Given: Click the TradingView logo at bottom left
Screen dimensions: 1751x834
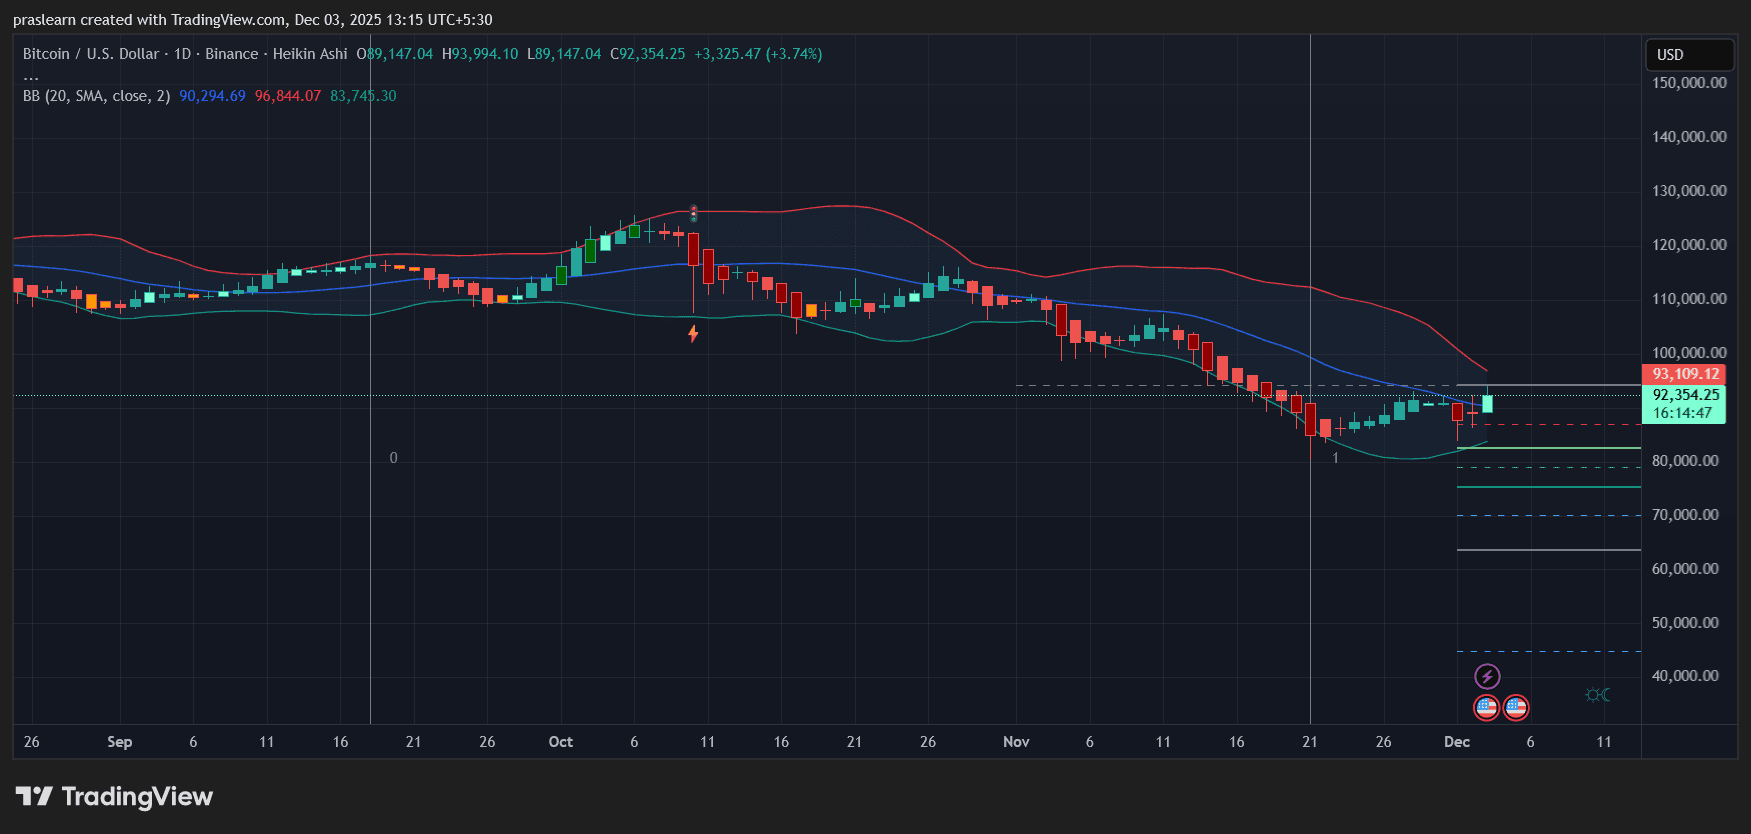Looking at the screenshot, I should [x=114, y=797].
